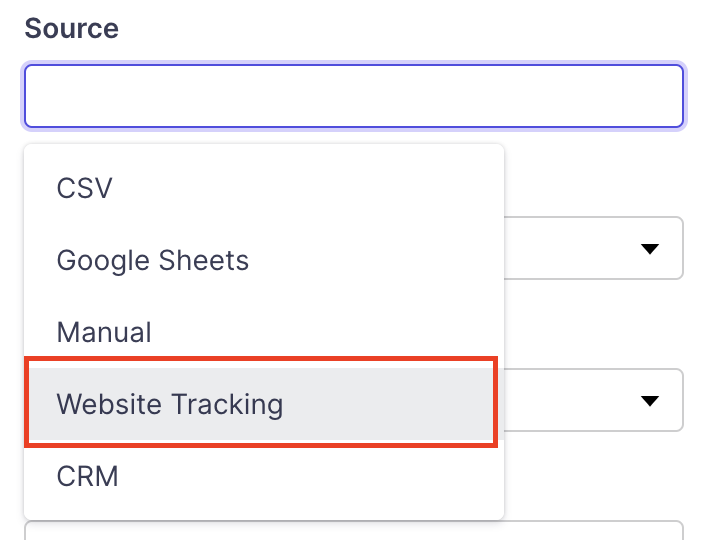Click the dropdown arrow beside Google Sheets
The height and width of the screenshot is (540, 710).
[x=650, y=248]
